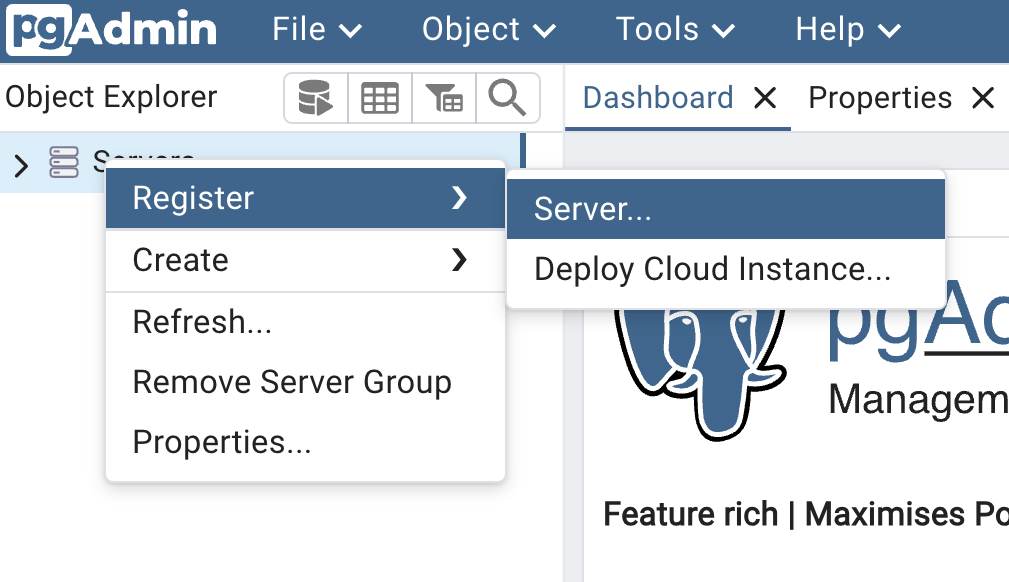Open the Tools menu
This screenshot has height=582, width=1009.
(x=675, y=30)
